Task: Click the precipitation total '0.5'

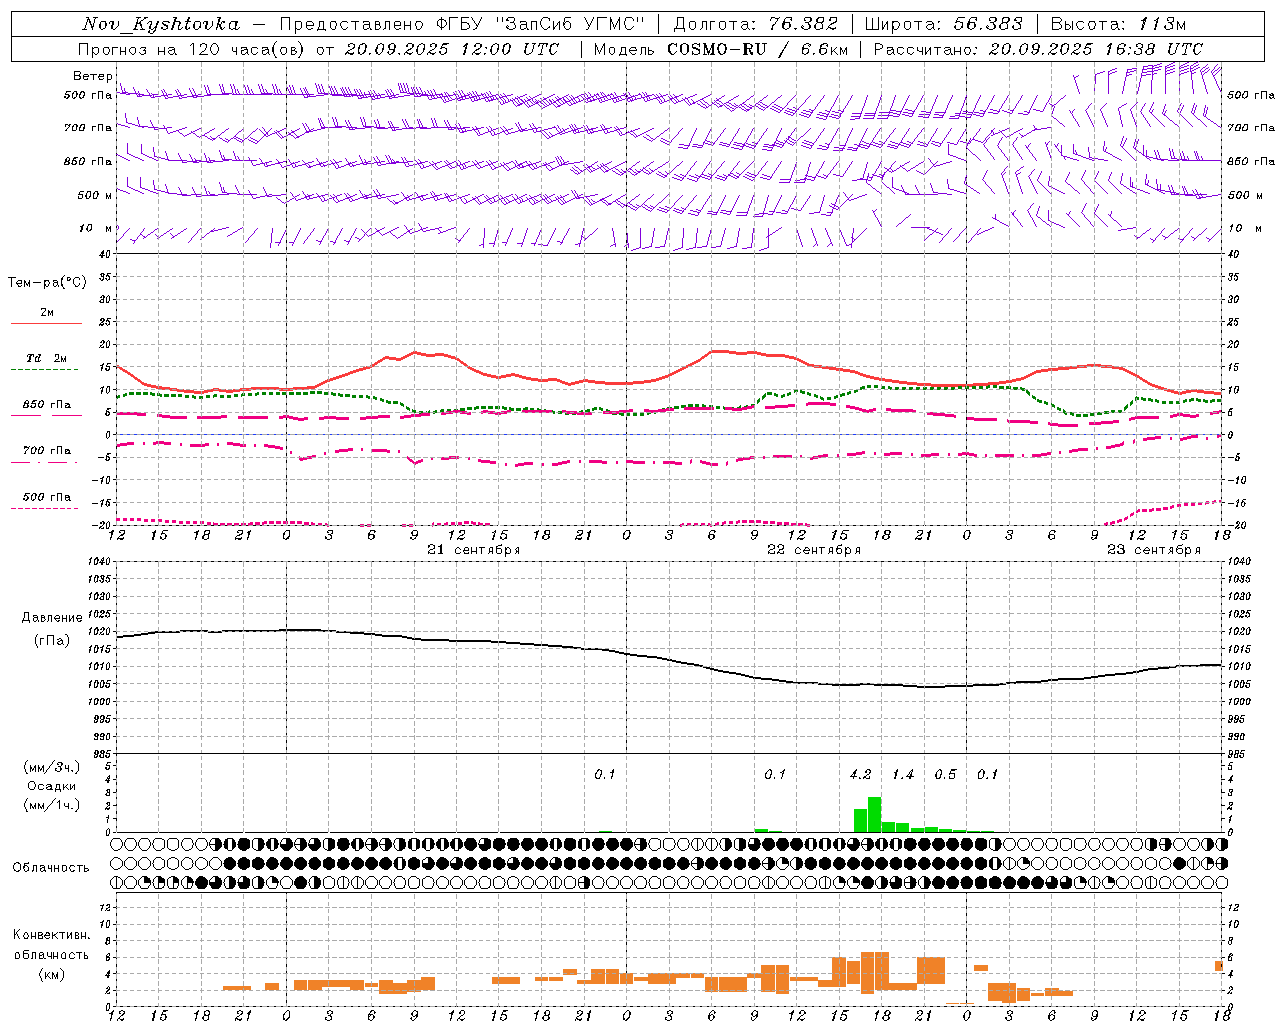Action: click(x=945, y=774)
